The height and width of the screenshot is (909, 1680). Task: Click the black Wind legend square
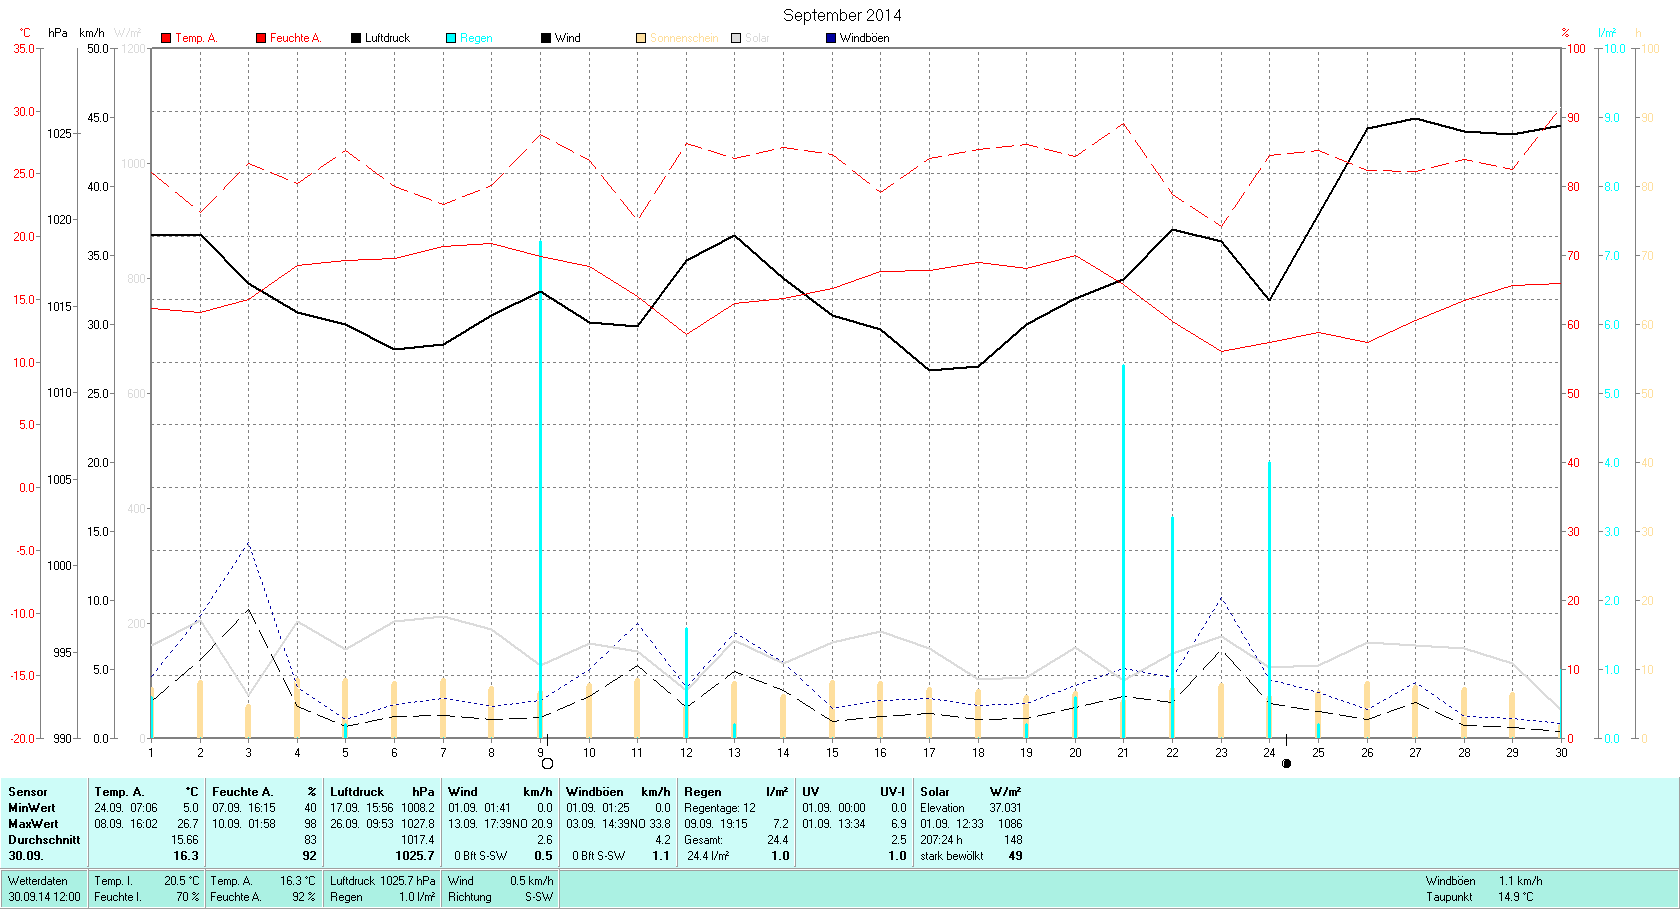546,38
